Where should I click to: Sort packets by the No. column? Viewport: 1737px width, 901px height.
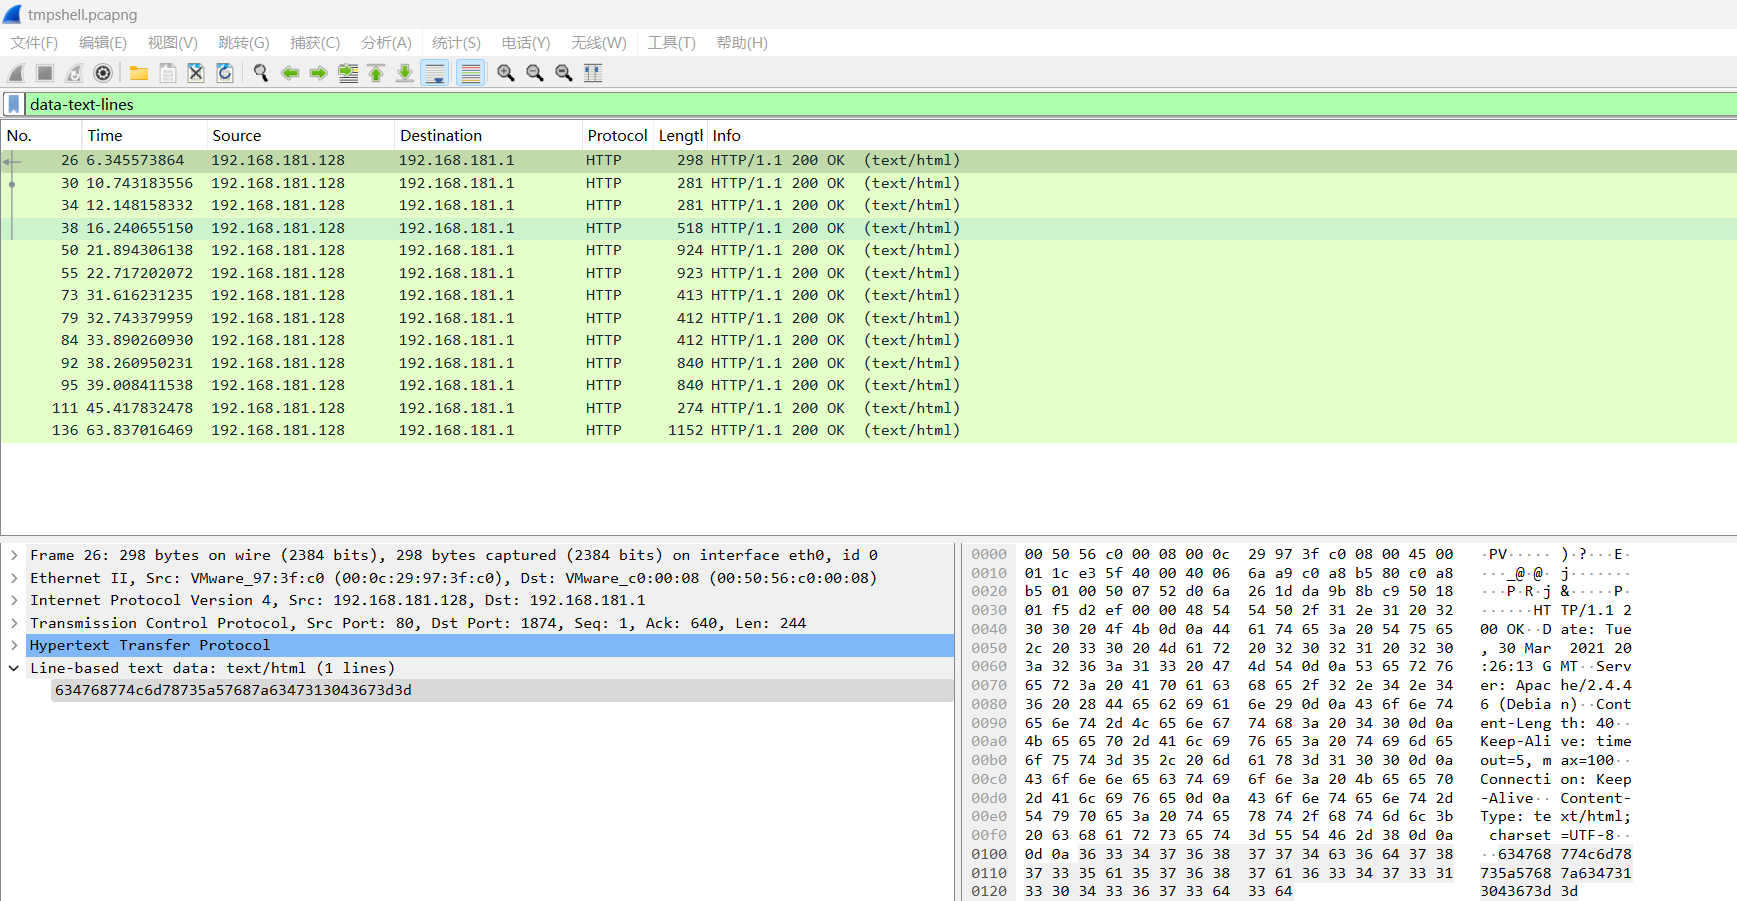point(41,136)
